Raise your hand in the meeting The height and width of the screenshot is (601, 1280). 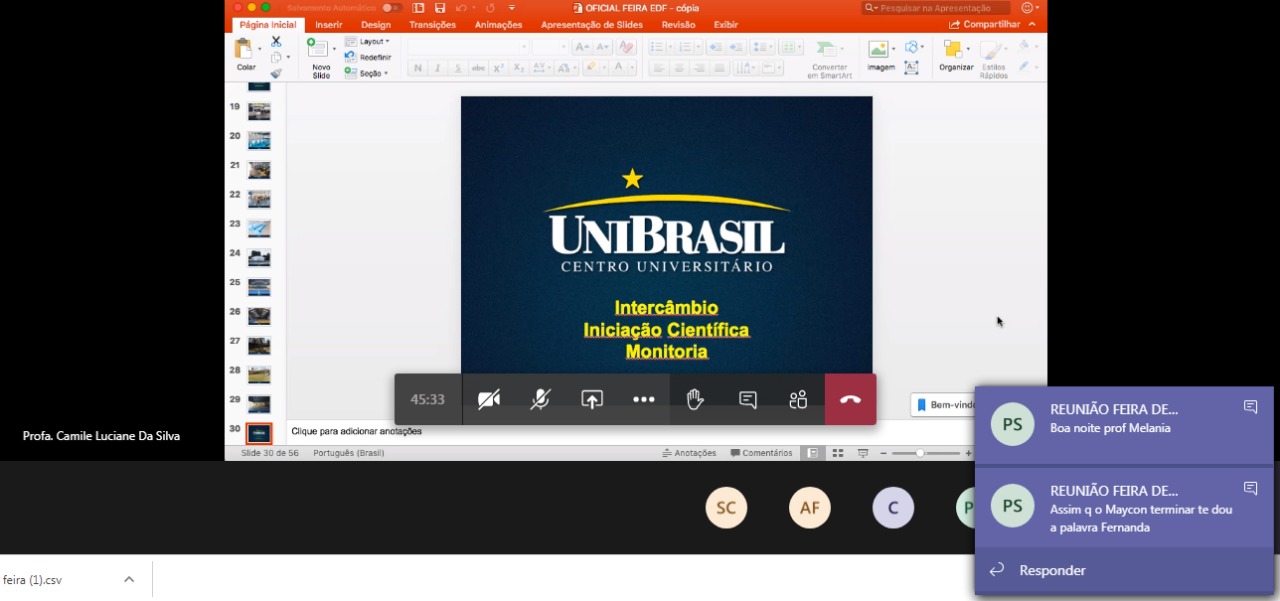pyautogui.click(x=695, y=399)
